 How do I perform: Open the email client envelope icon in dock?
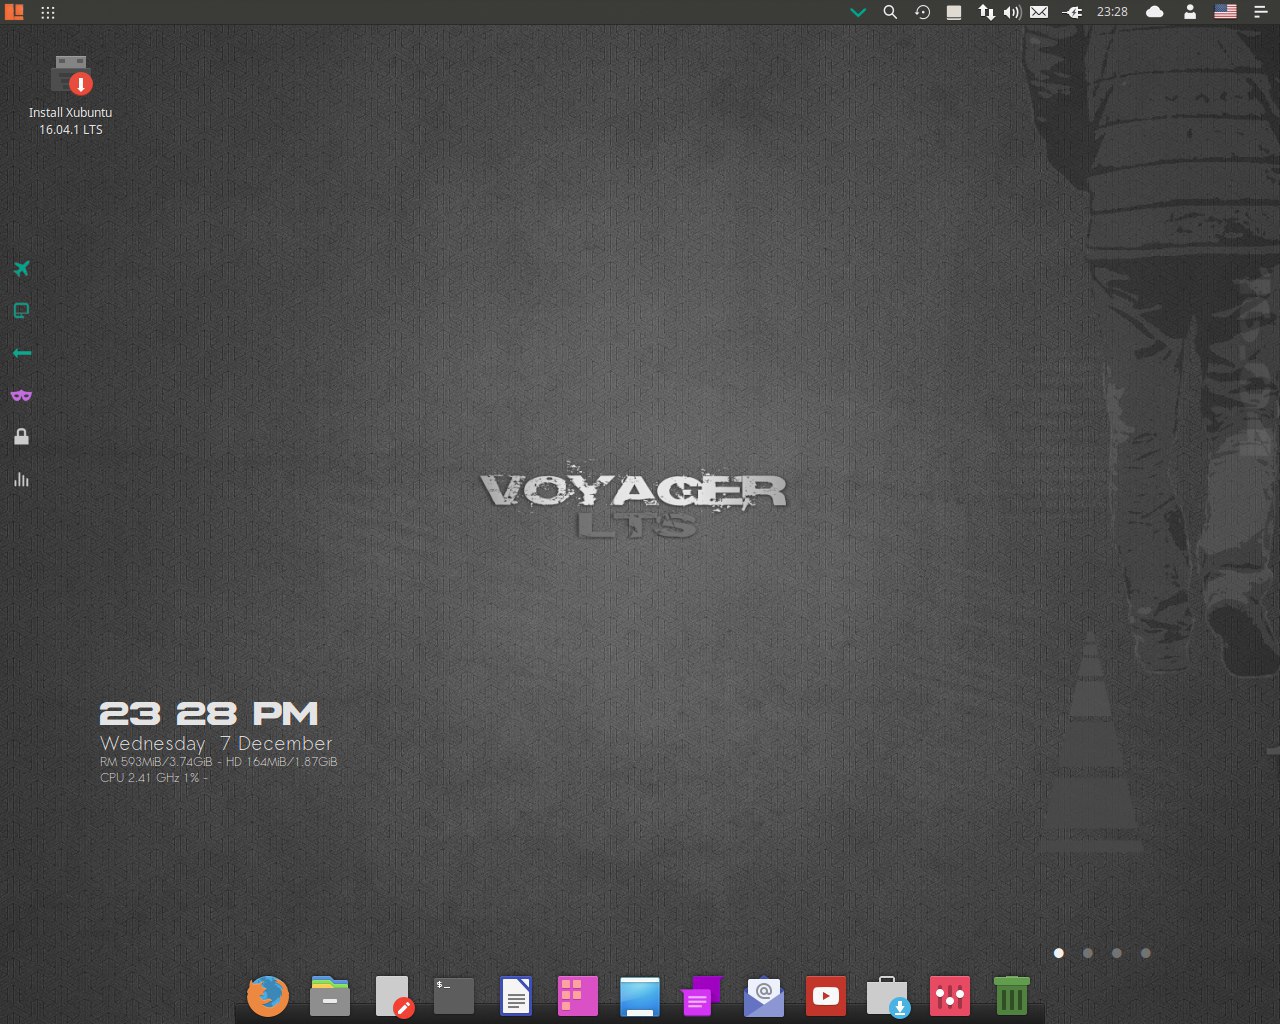pos(764,996)
